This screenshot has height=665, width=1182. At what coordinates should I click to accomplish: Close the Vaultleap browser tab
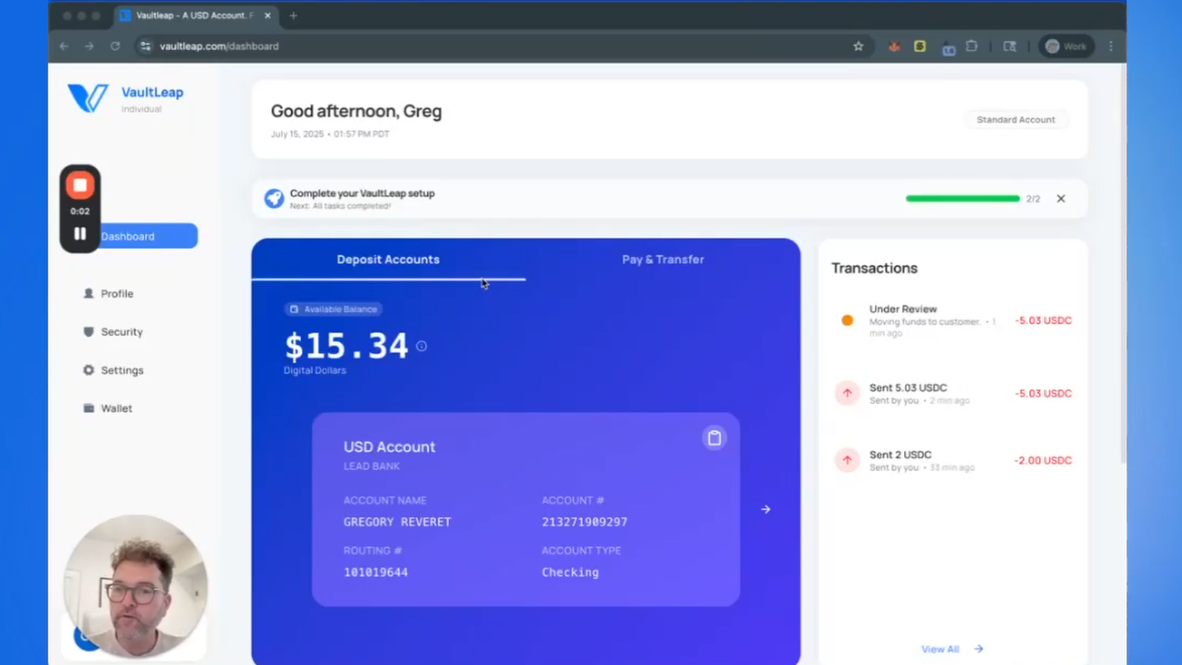pyautogui.click(x=267, y=15)
